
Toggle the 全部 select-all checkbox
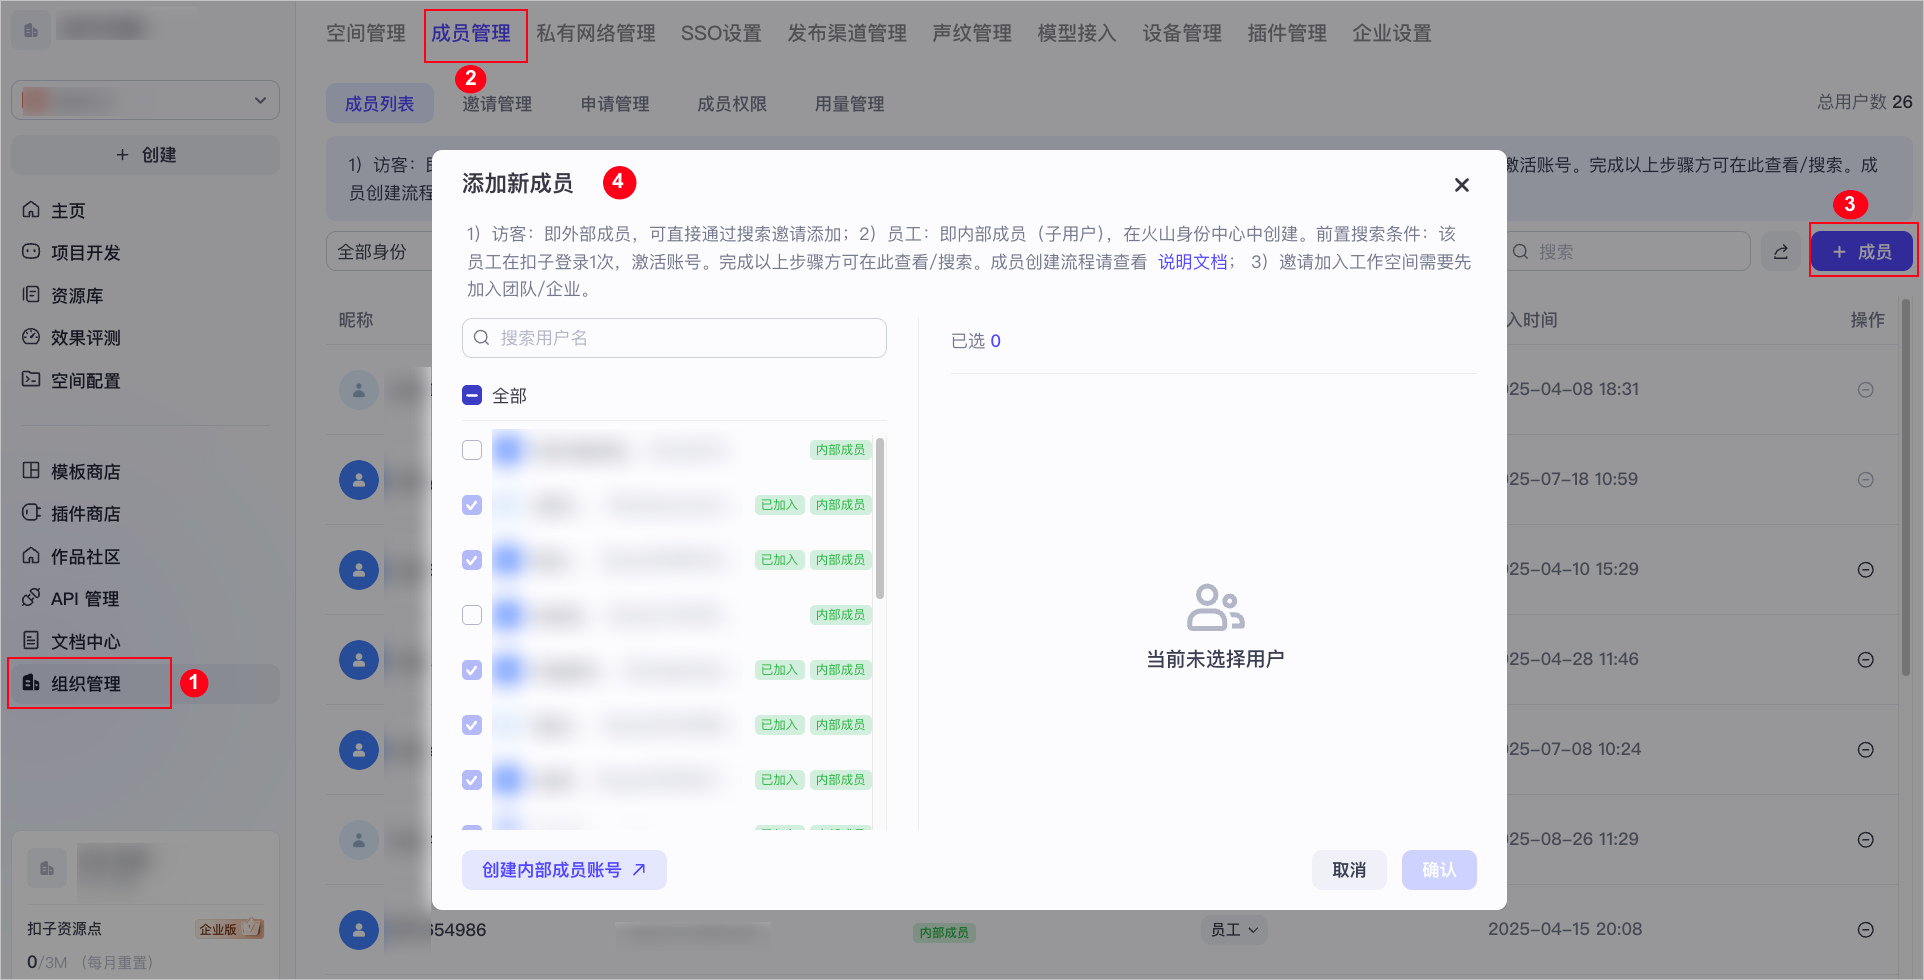(472, 396)
